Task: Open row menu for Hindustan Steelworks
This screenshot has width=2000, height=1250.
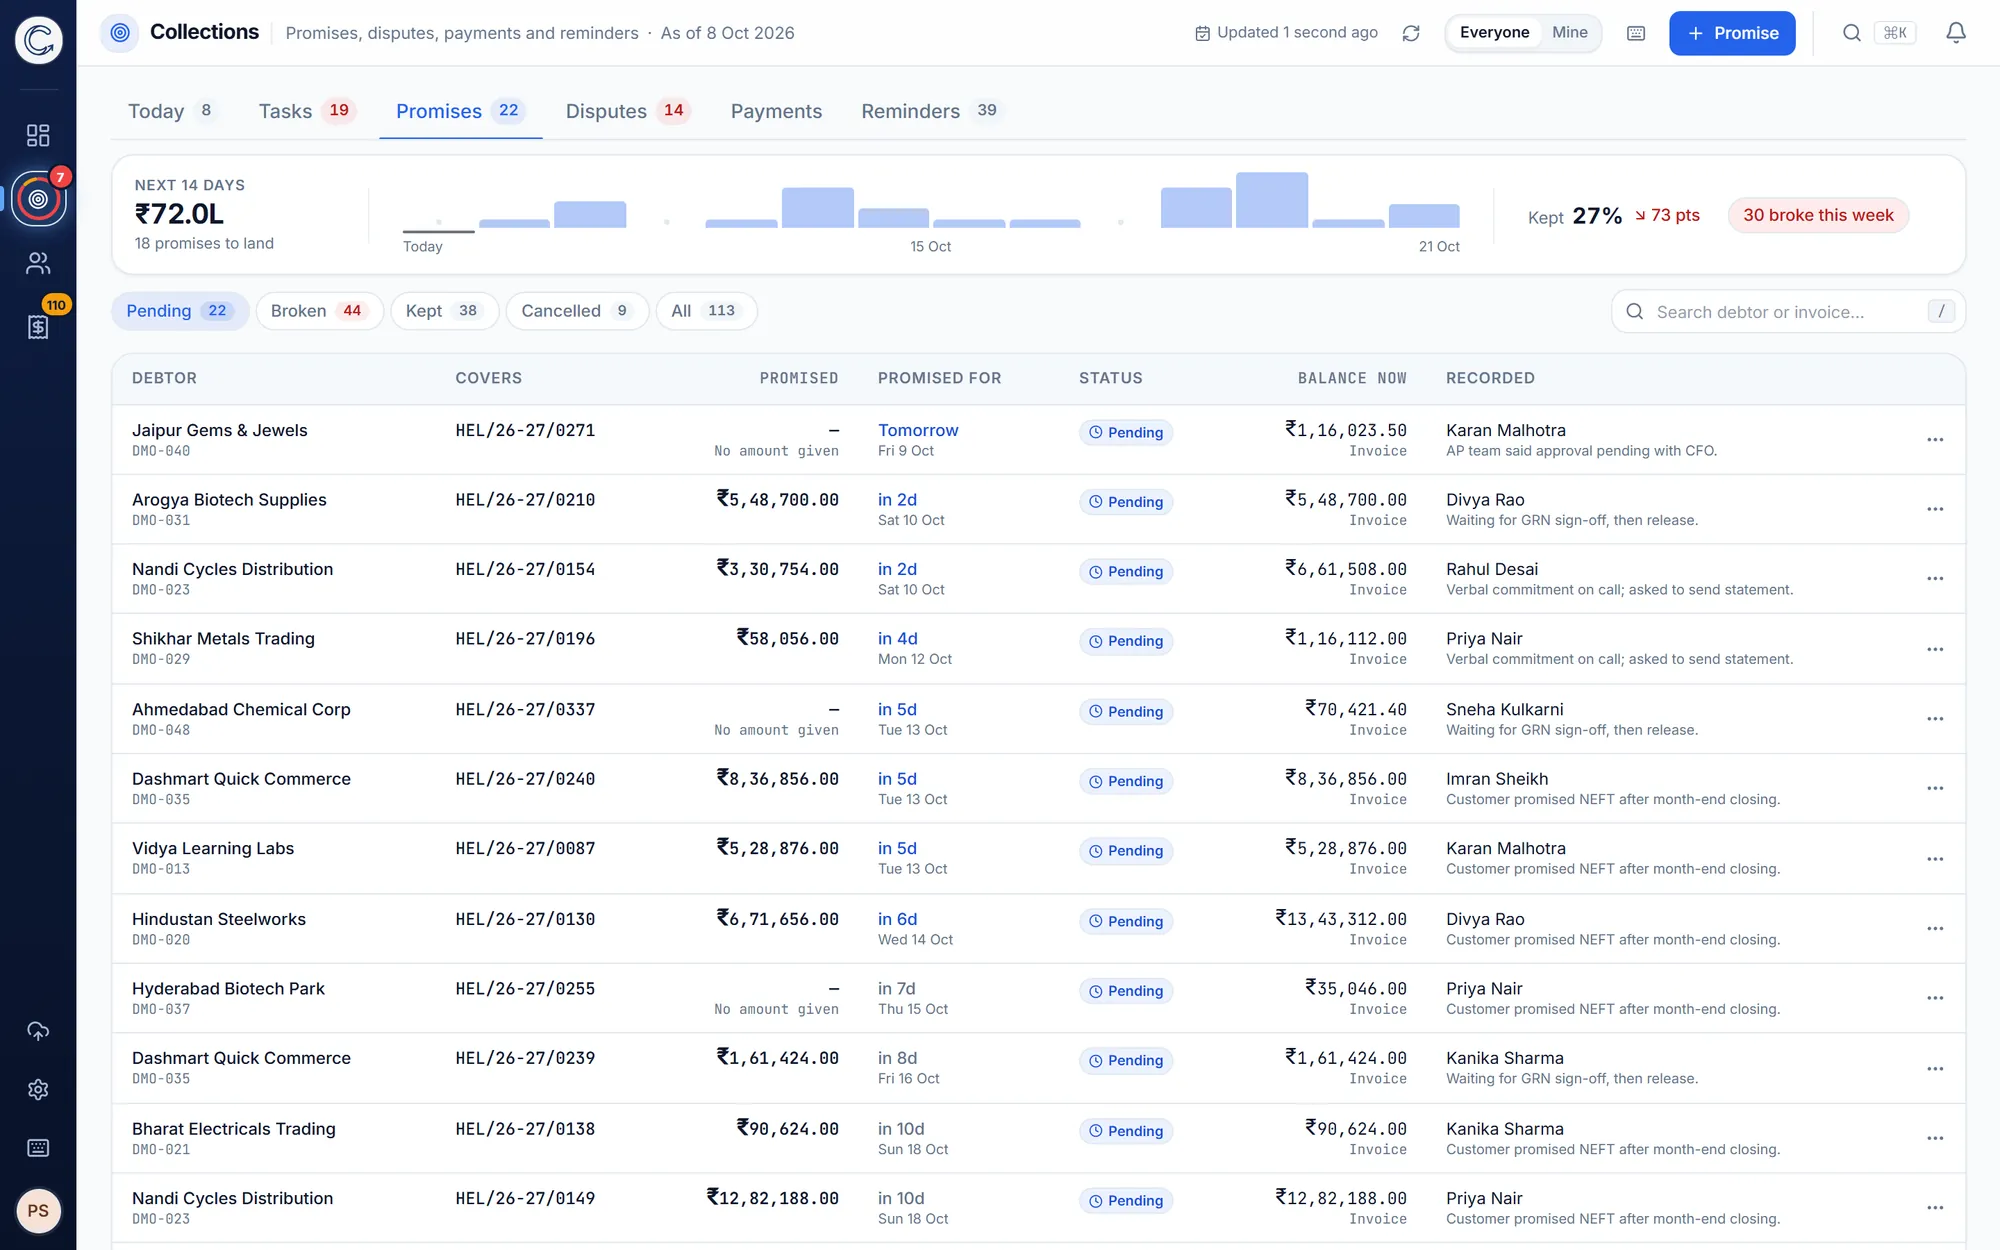Action: click(1935, 929)
